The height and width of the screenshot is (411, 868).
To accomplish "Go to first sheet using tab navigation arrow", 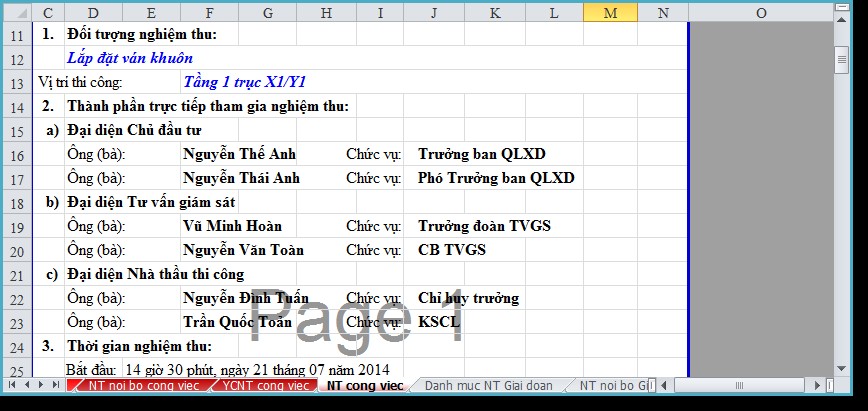I will [14, 385].
